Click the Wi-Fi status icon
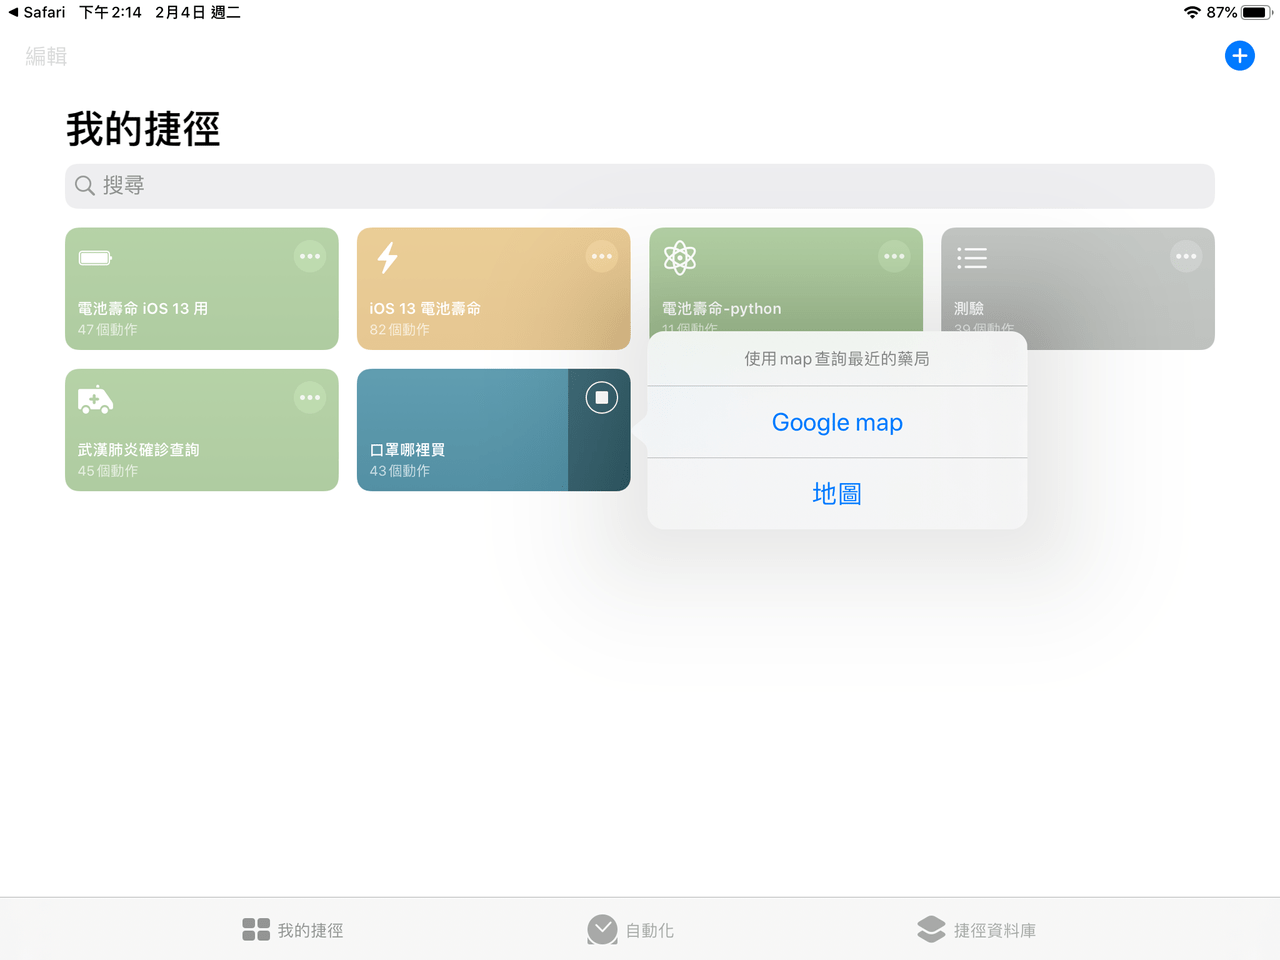The image size is (1280, 960). coord(1192,12)
